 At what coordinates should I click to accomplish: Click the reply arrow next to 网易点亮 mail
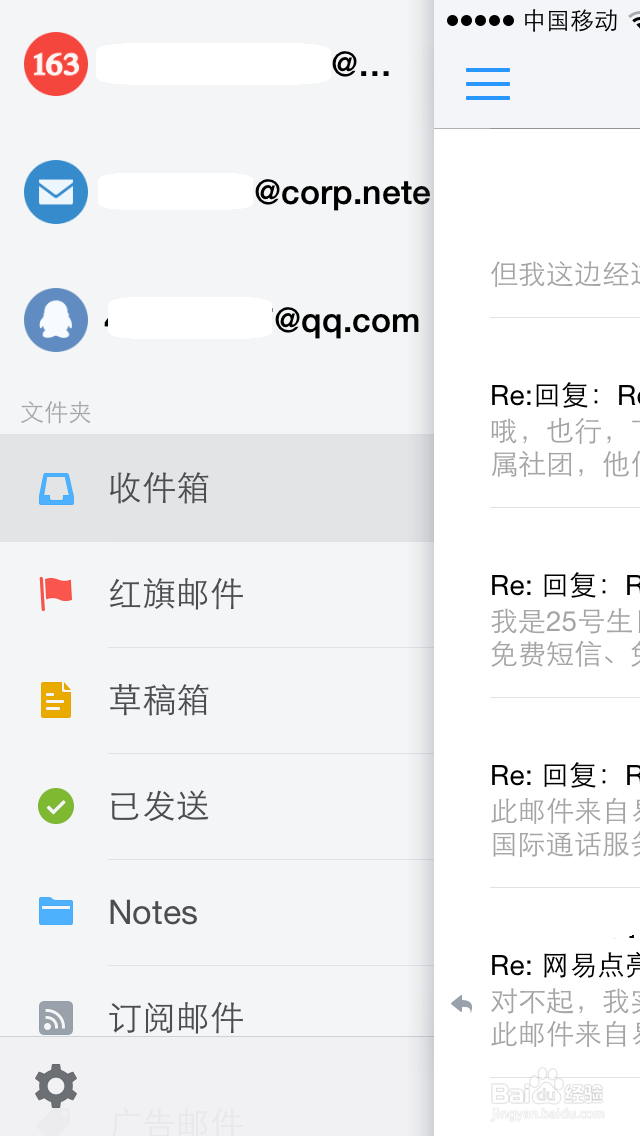pyautogui.click(x=460, y=1005)
